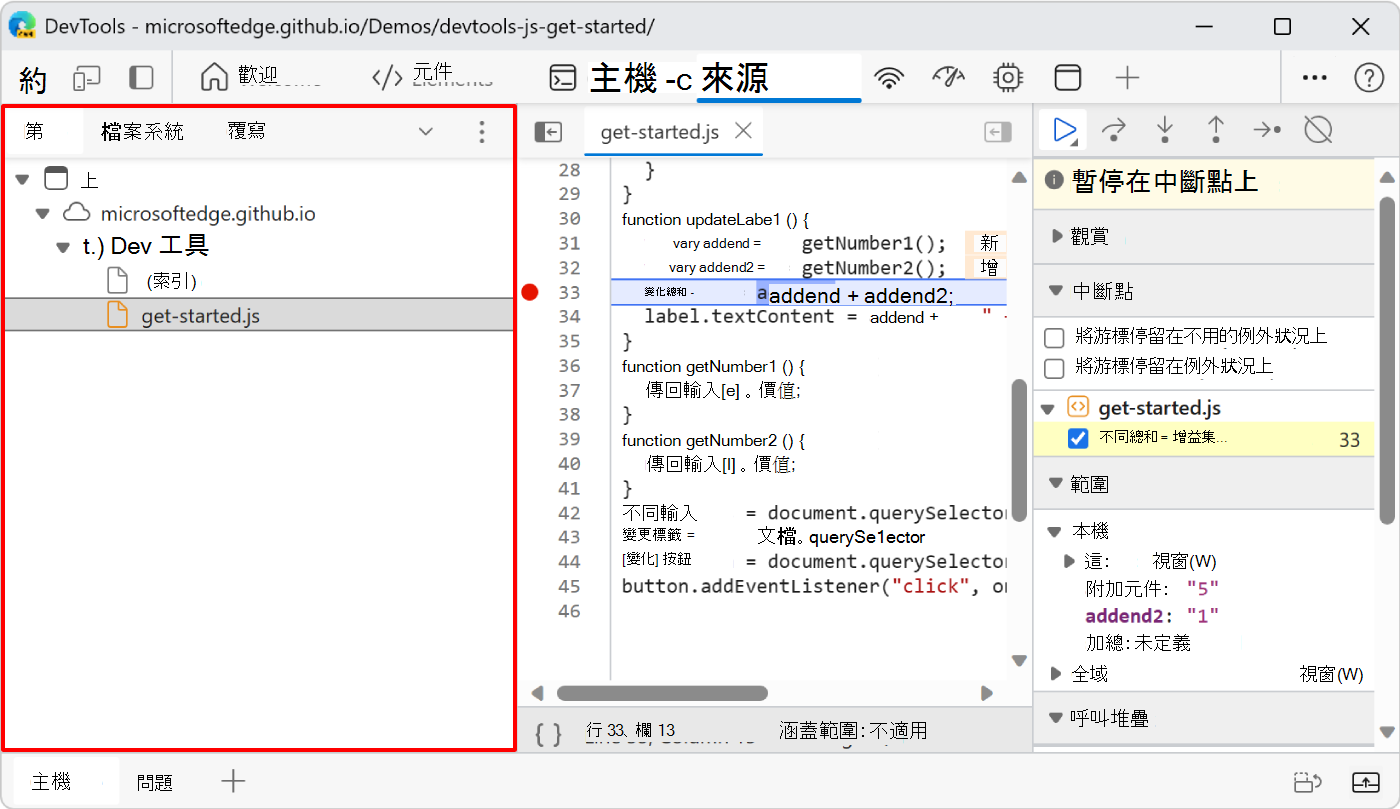Collapse get-started.js breakpoint group
The width and height of the screenshot is (1400, 809).
coord(1048,408)
